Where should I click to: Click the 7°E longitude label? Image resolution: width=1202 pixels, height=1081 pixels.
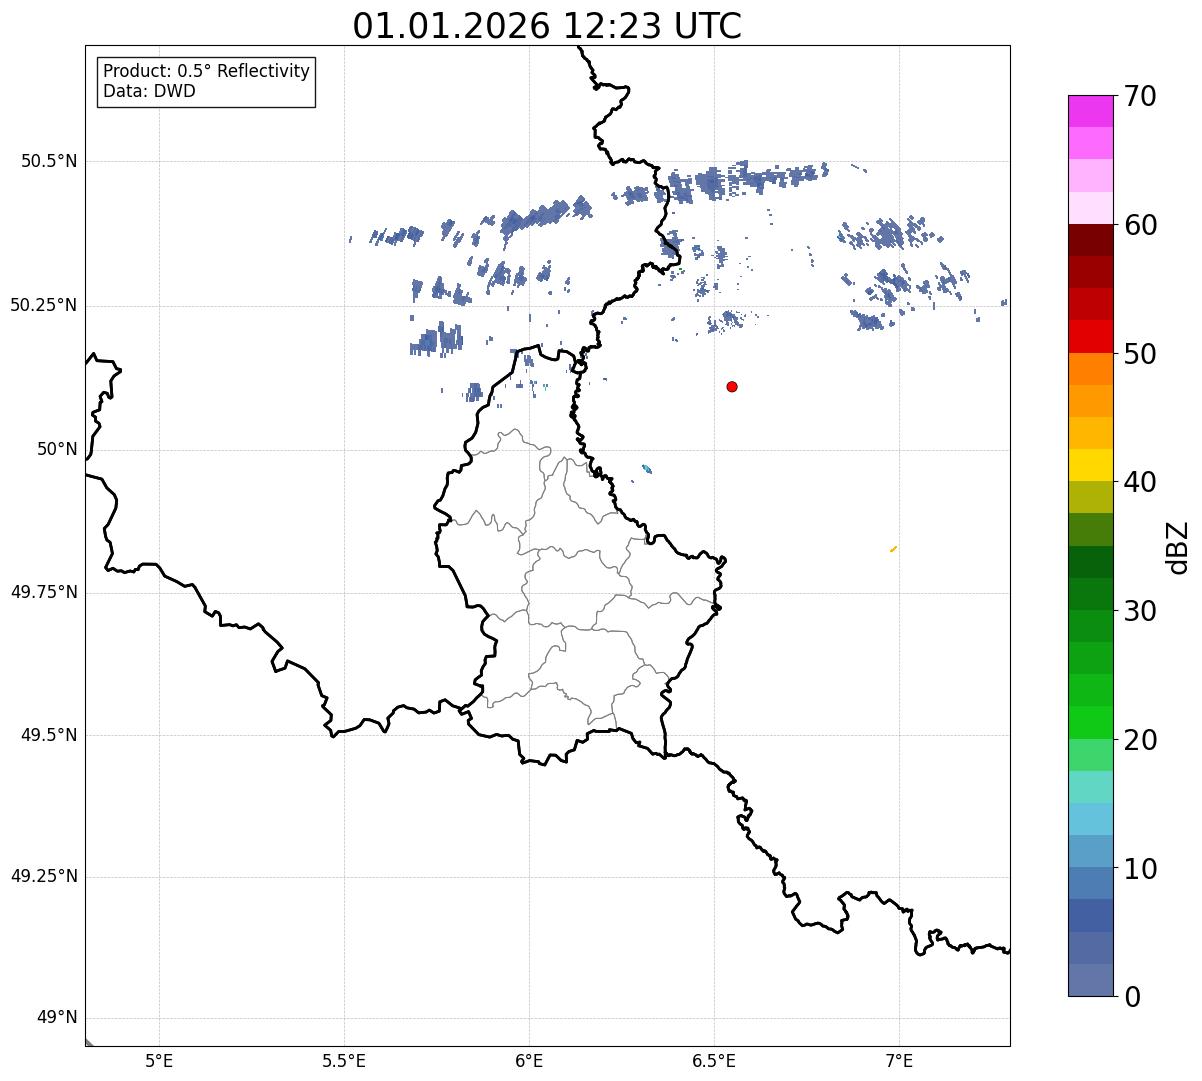click(899, 1060)
